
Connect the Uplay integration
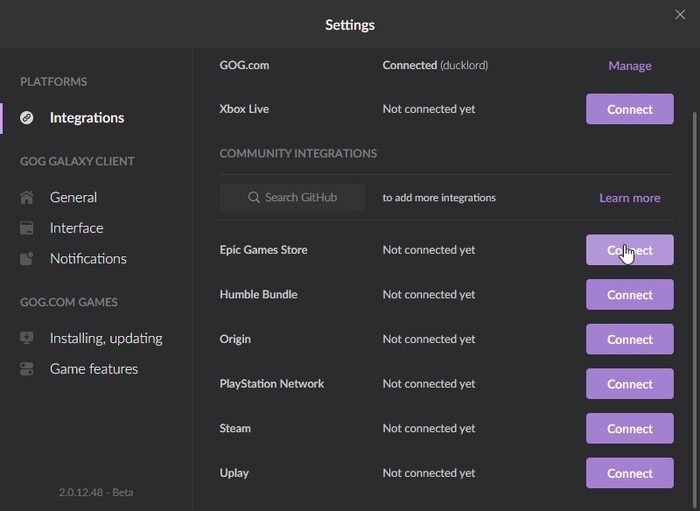click(629, 473)
